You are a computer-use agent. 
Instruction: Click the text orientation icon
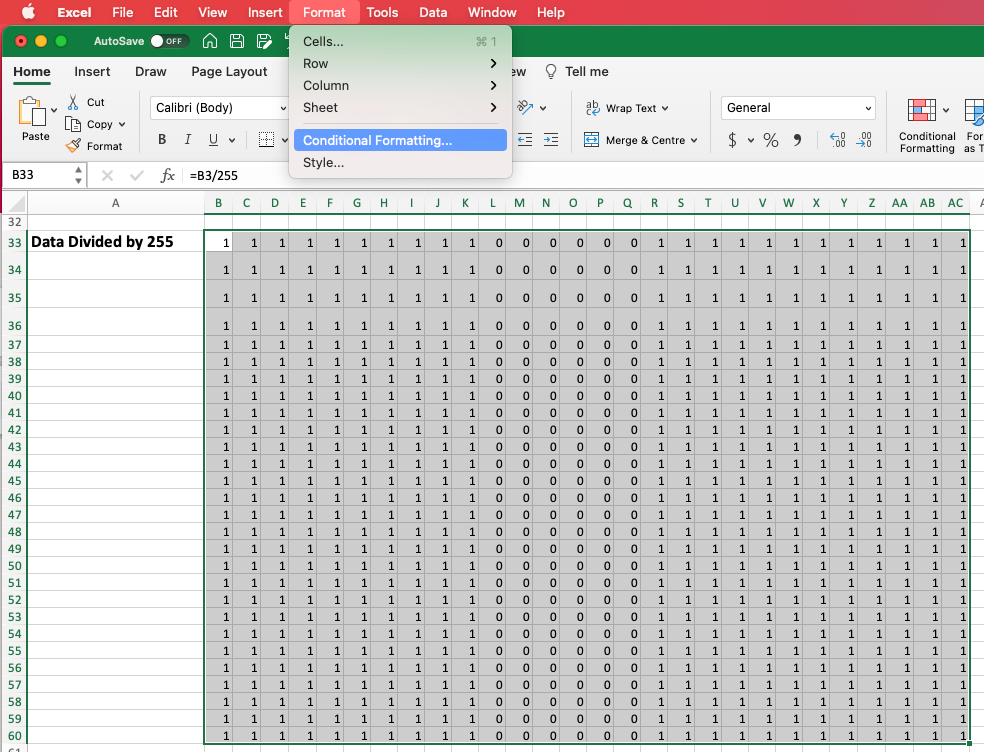pyautogui.click(x=525, y=108)
